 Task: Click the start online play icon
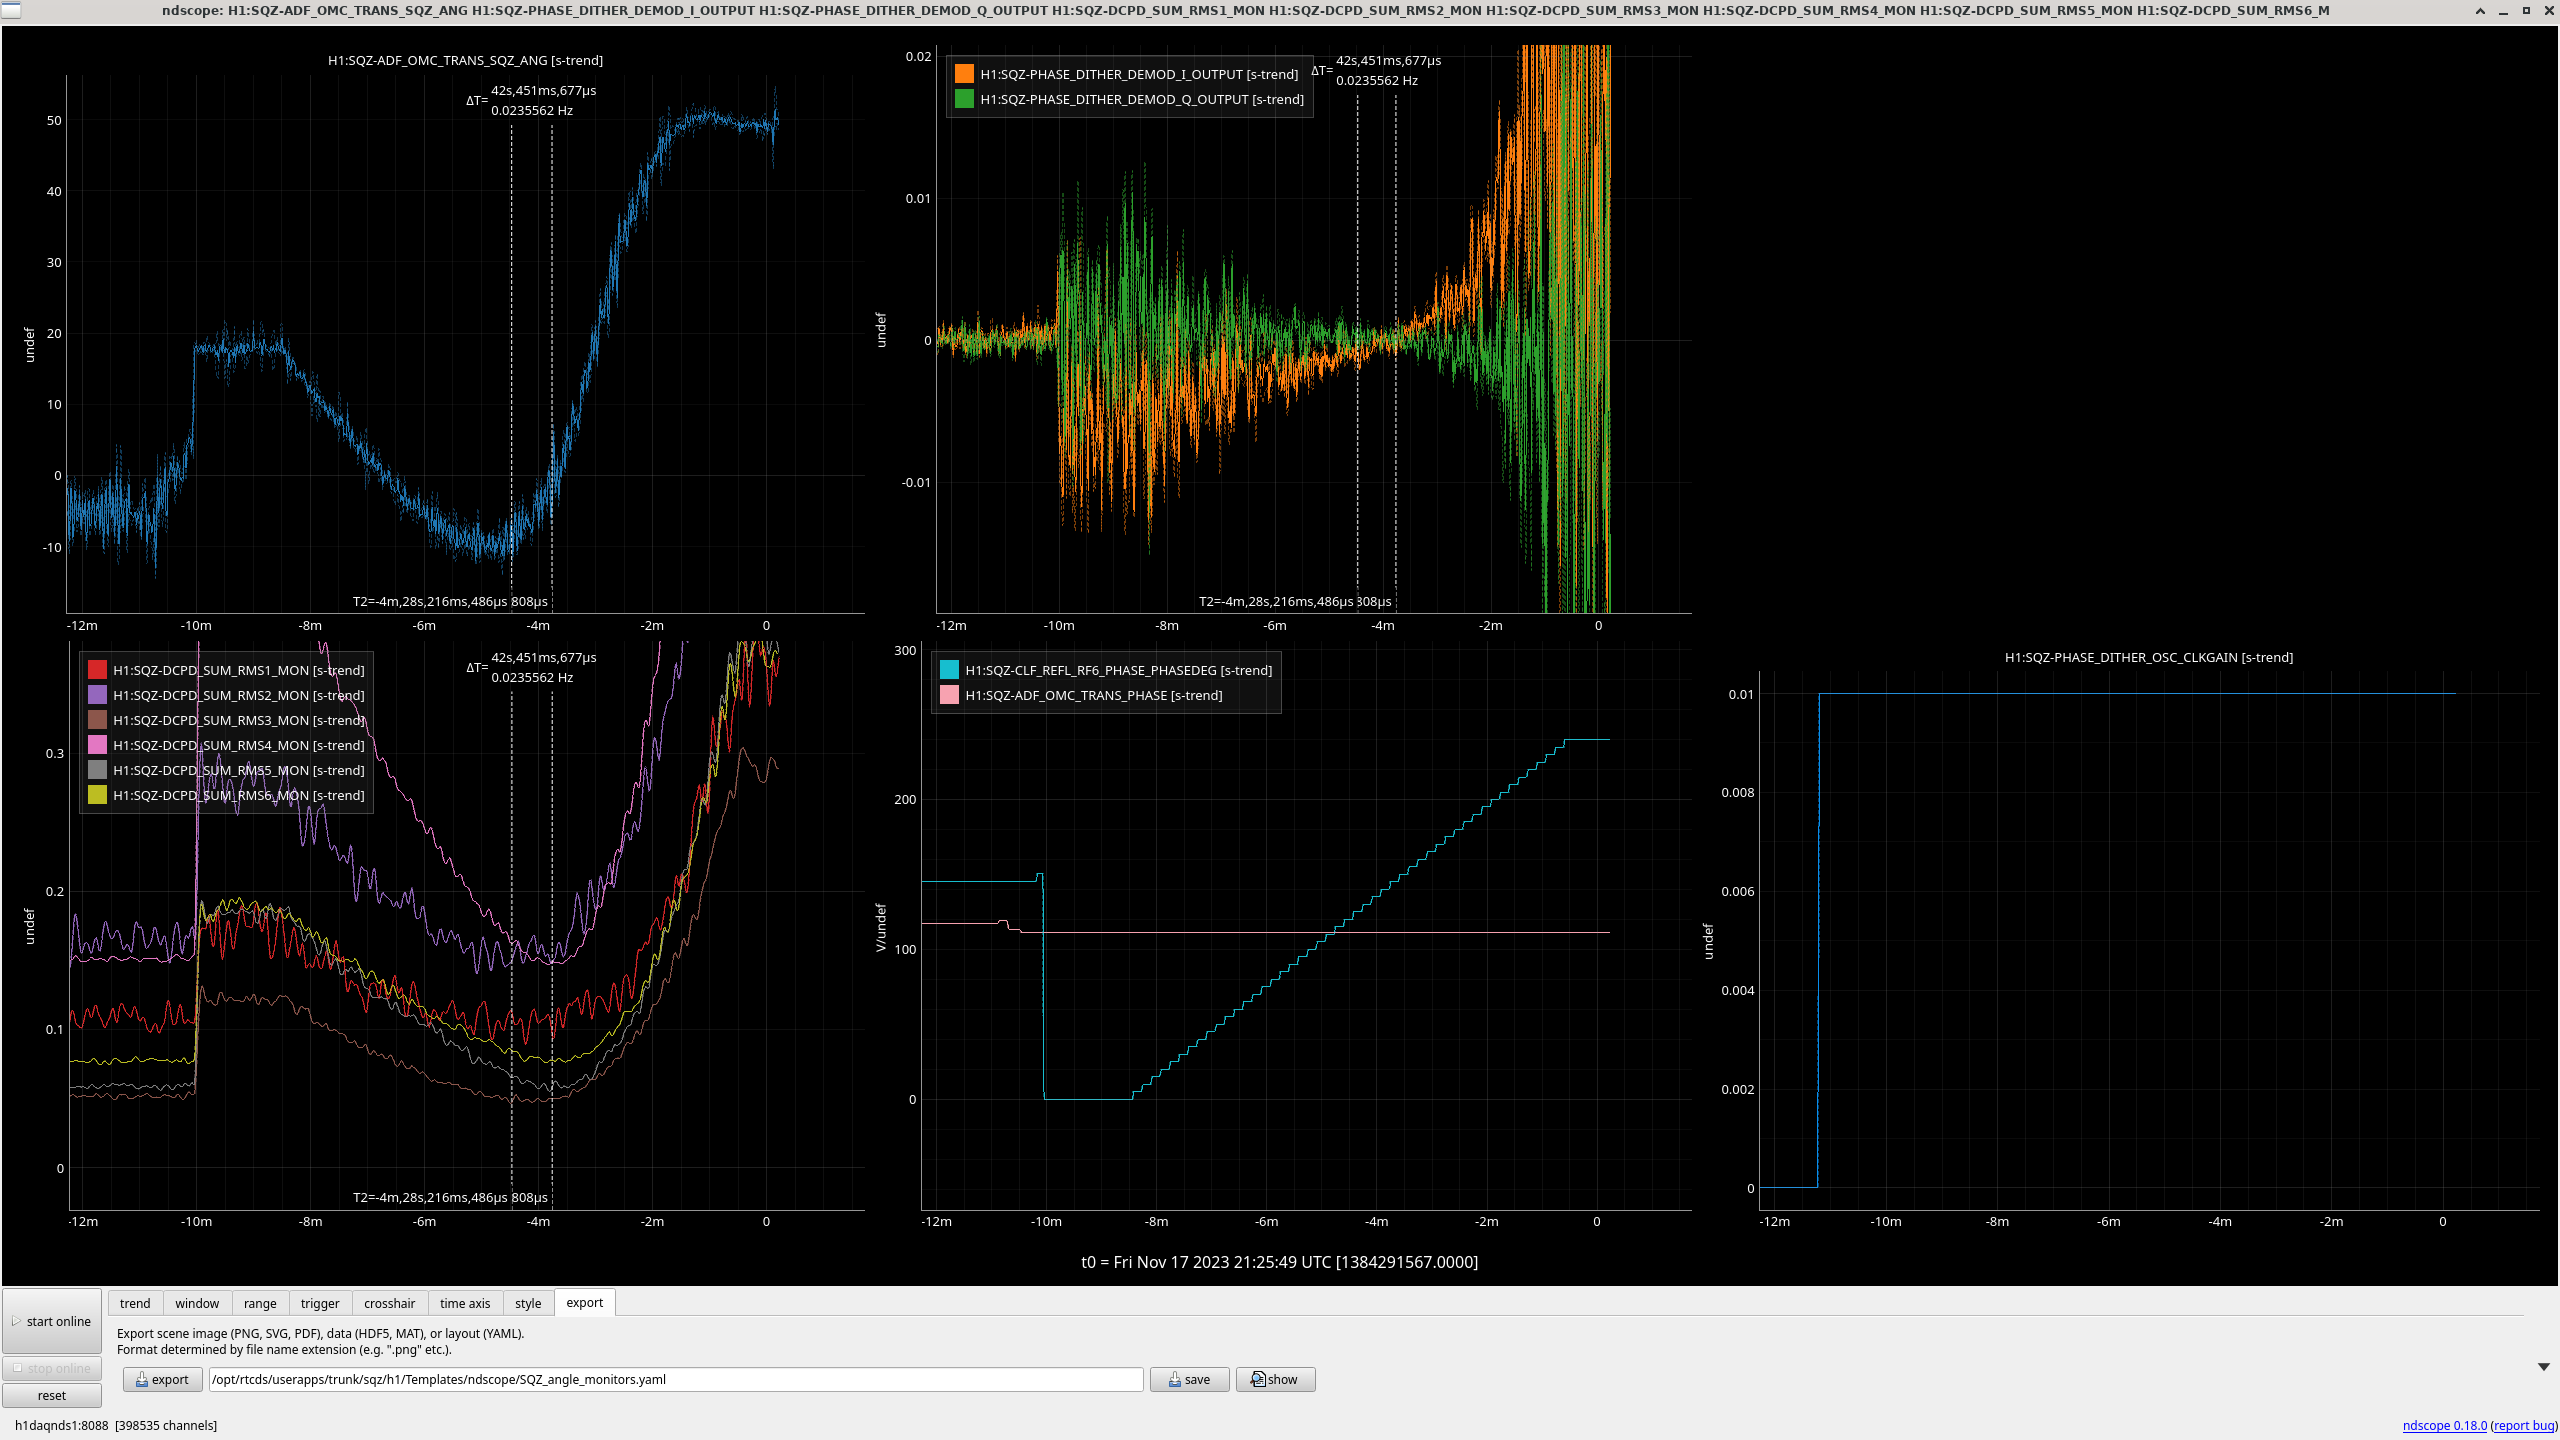click(16, 1321)
